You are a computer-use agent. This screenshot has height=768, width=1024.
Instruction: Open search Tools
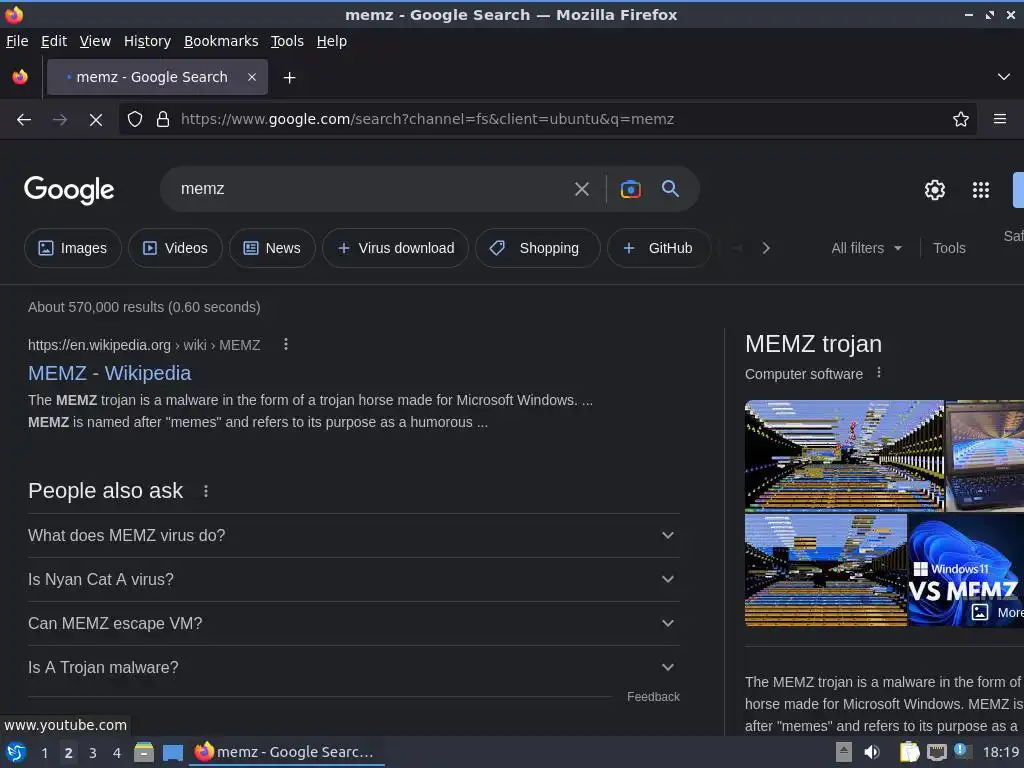[949, 248]
